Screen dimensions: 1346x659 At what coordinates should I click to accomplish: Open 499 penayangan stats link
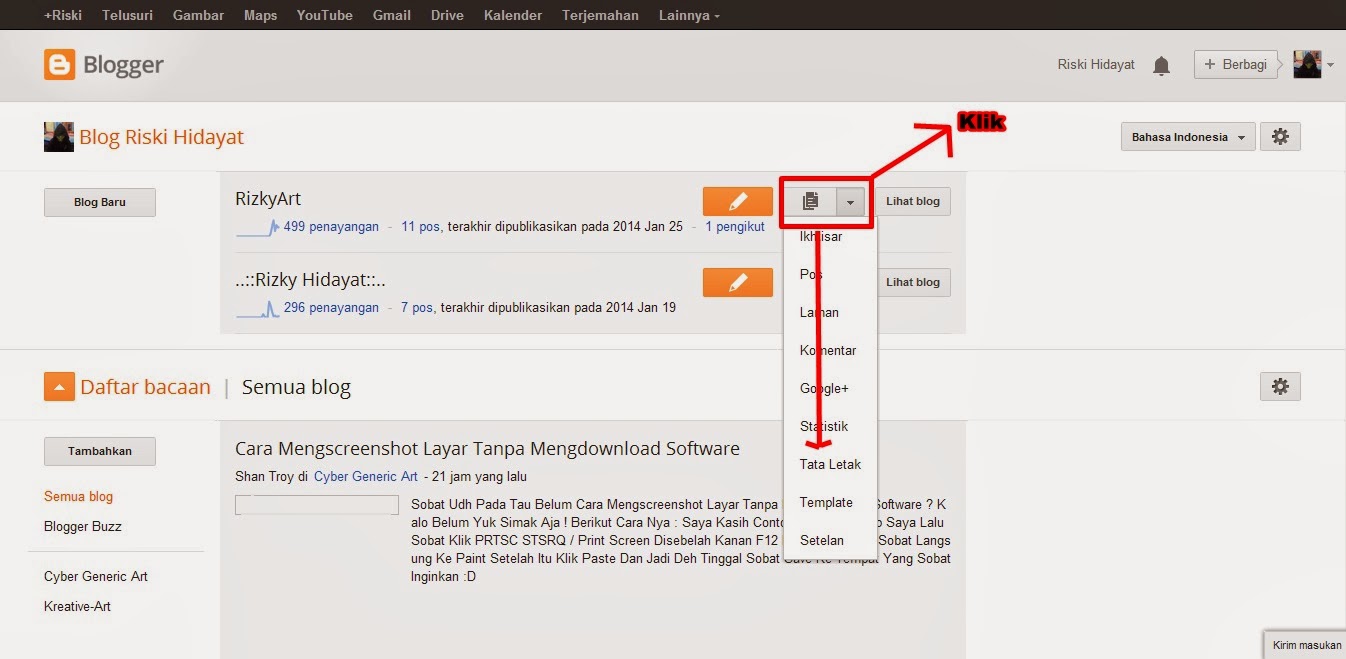[331, 227]
